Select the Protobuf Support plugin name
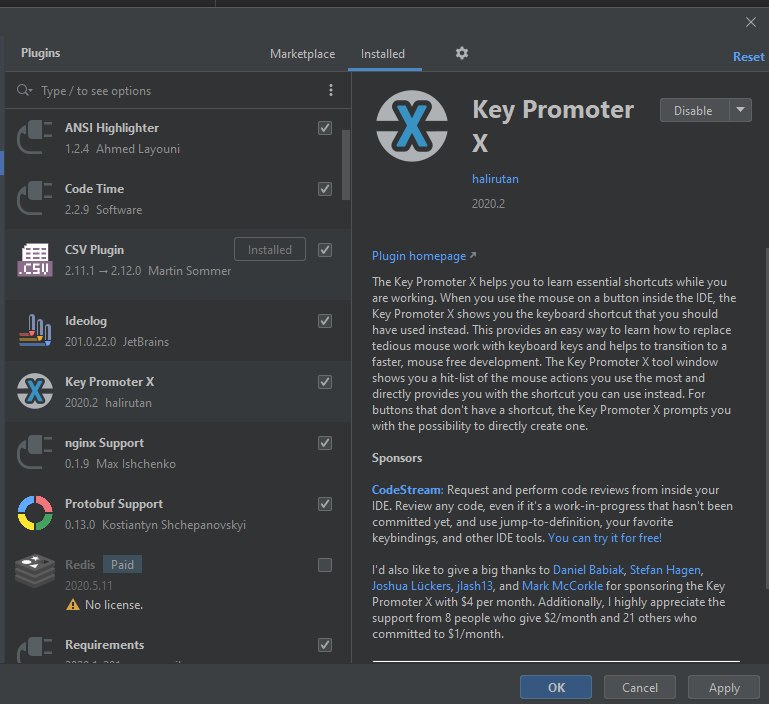 tap(114, 504)
